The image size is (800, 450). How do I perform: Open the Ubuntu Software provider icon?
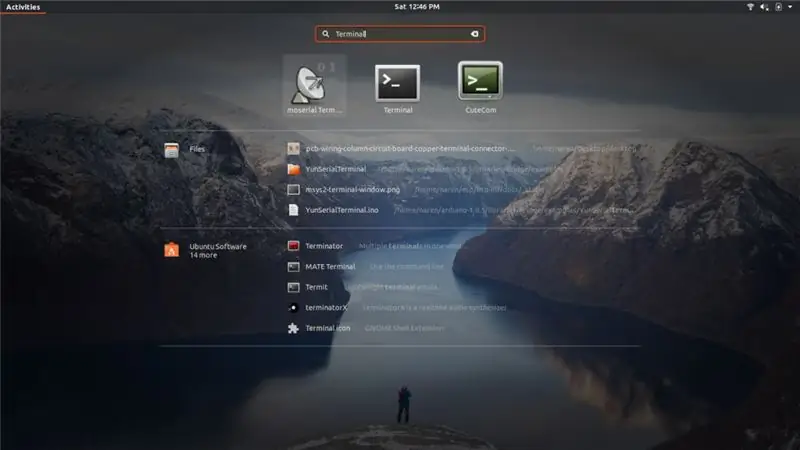[171, 250]
